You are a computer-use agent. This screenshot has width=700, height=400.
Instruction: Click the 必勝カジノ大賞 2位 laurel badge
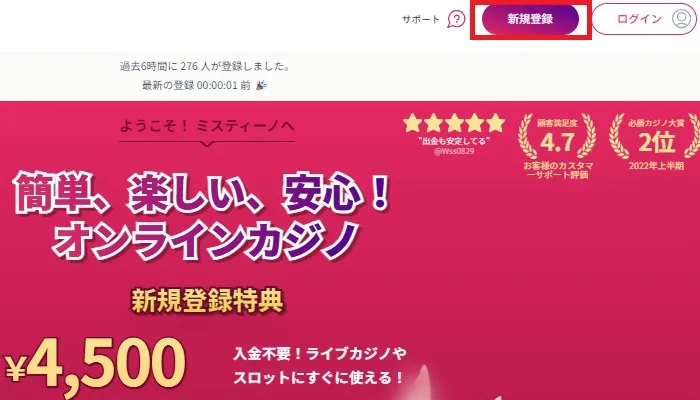pos(656,136)
